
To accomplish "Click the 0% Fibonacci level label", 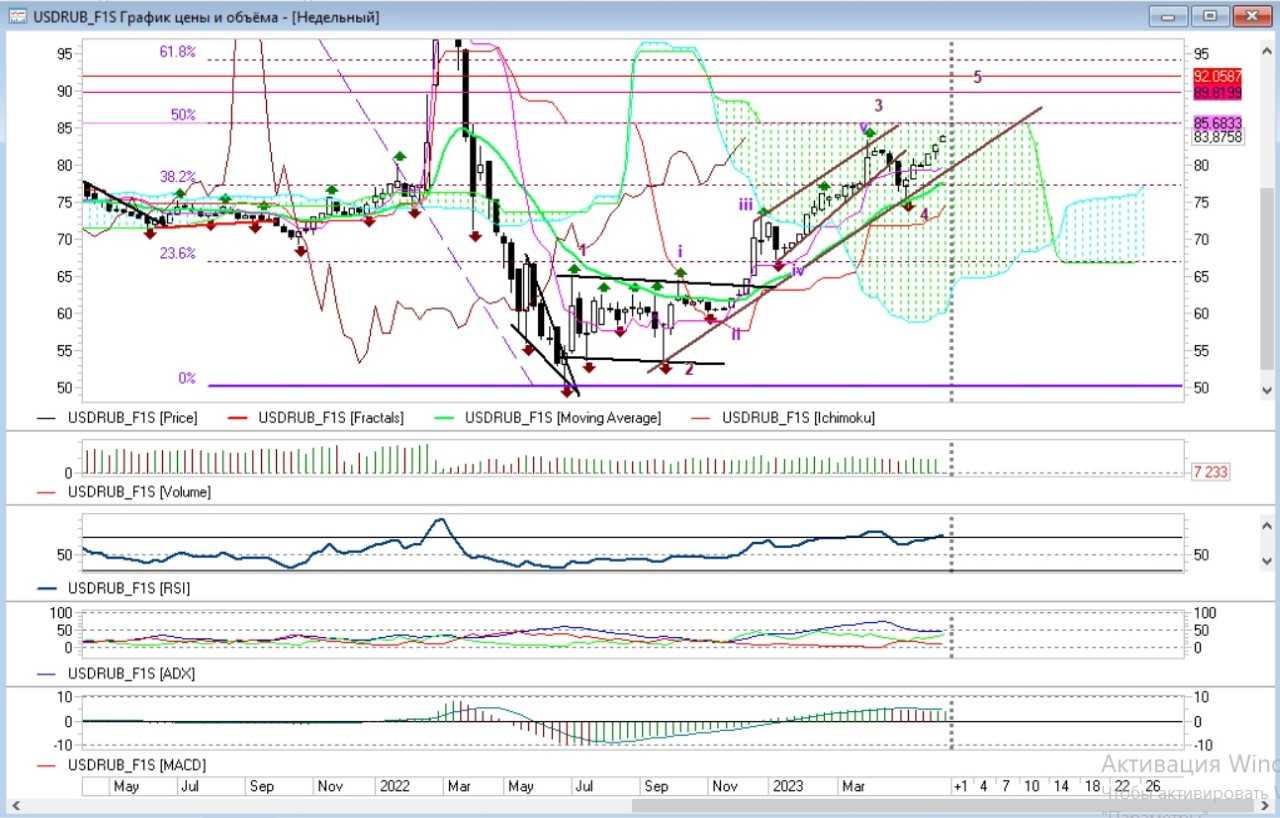I will coord(187,378).
